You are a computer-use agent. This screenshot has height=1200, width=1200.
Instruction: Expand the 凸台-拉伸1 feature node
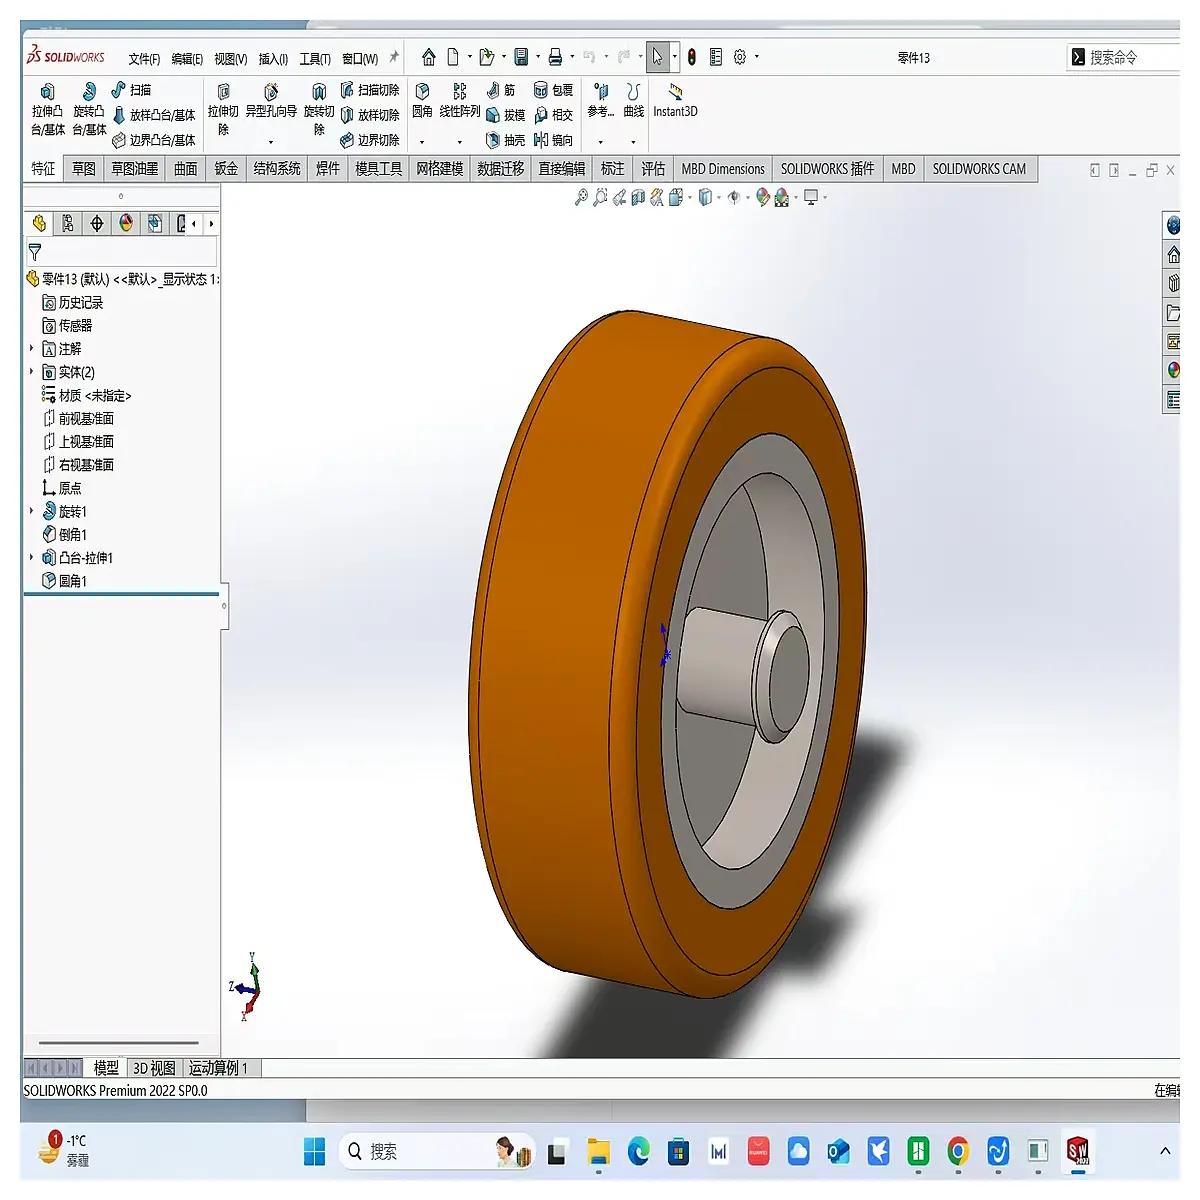[x=31, y=557]
